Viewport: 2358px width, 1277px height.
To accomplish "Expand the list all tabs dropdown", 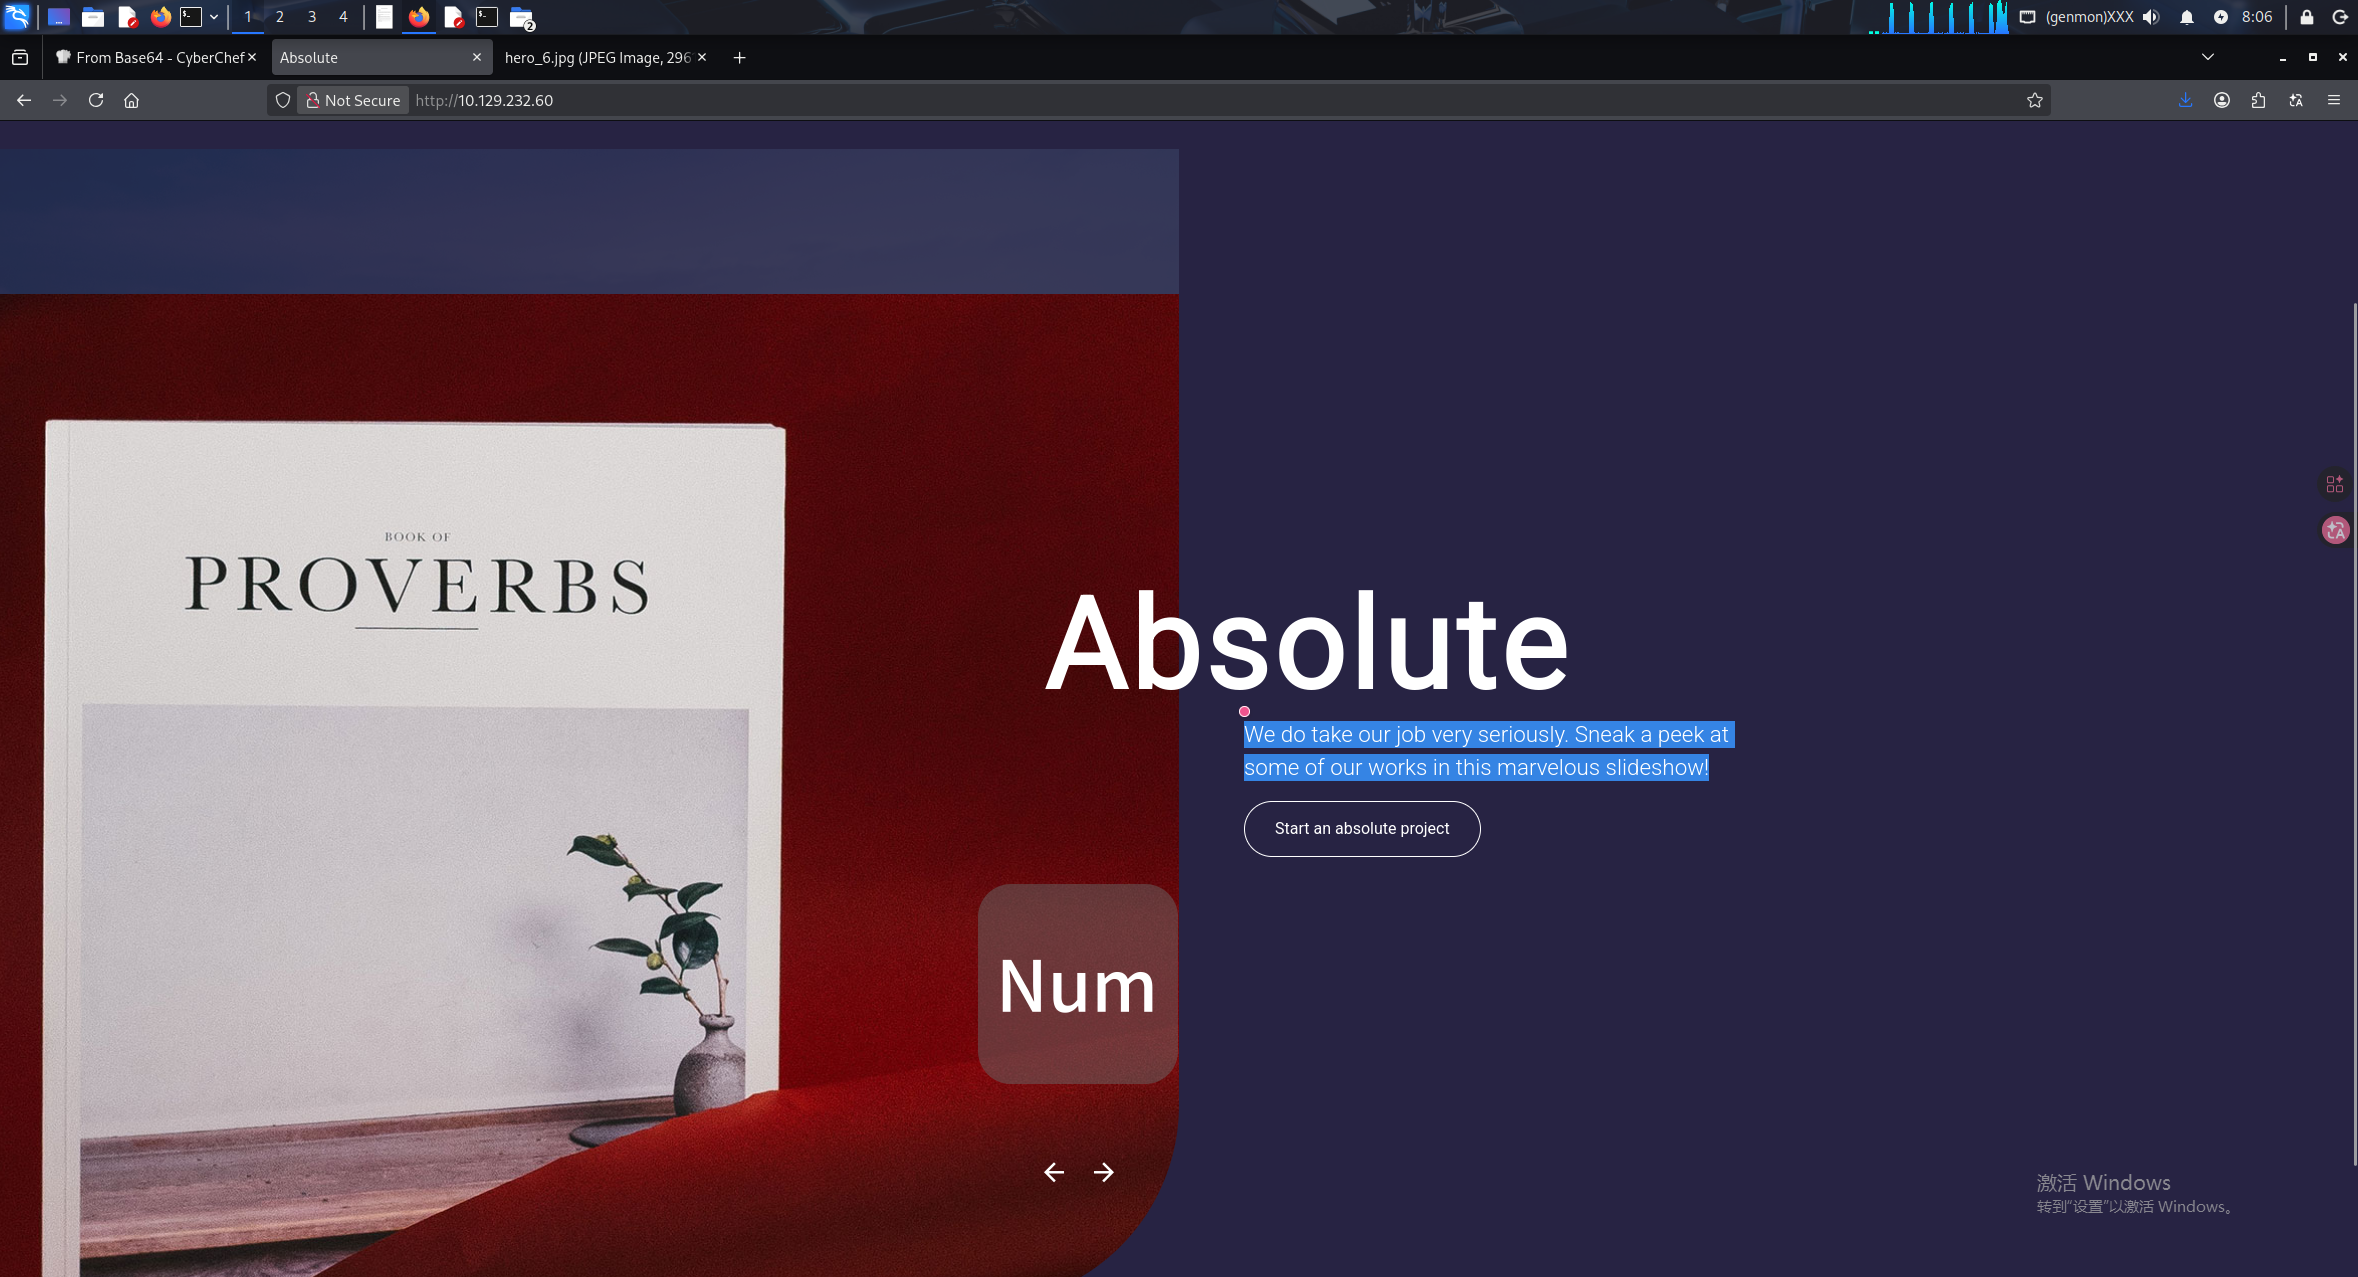I will coord(2208,58).
